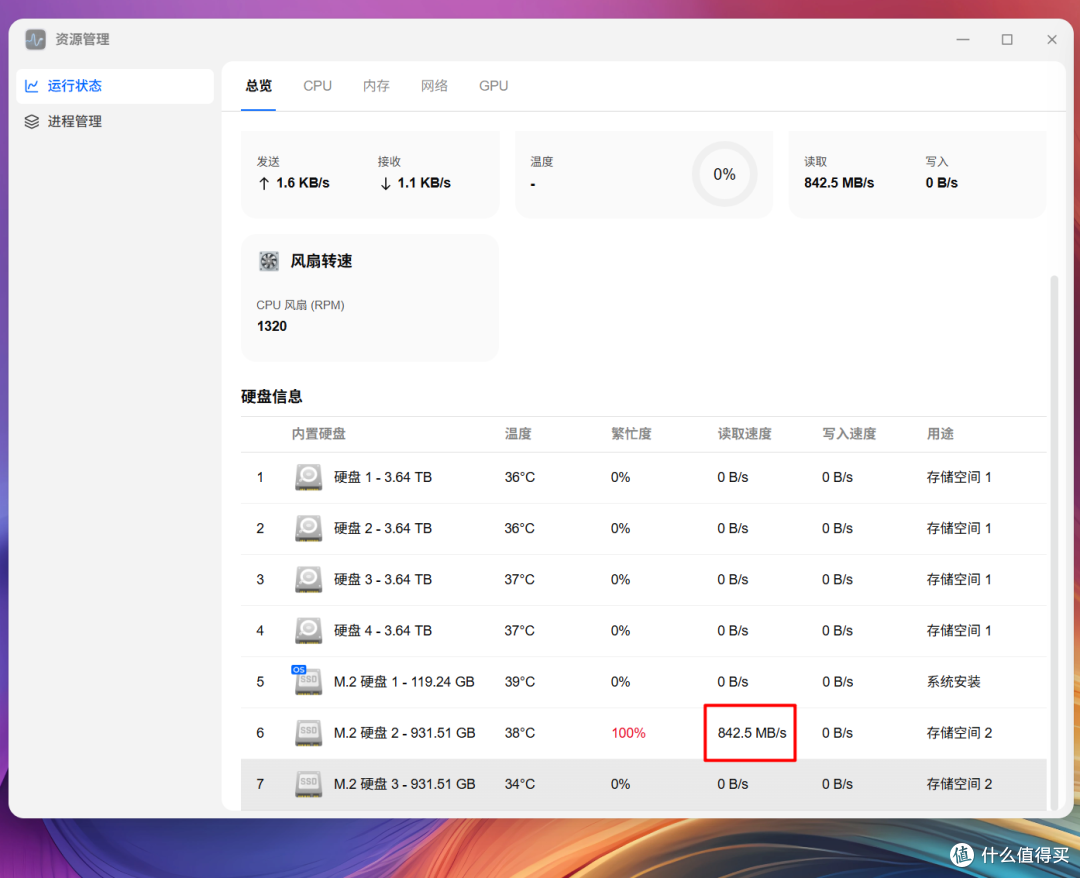Image resolution: width=1080 pixels, height=878 pixels.
Task: Click the 繁忙度 column header
Action: coord(631,434)
